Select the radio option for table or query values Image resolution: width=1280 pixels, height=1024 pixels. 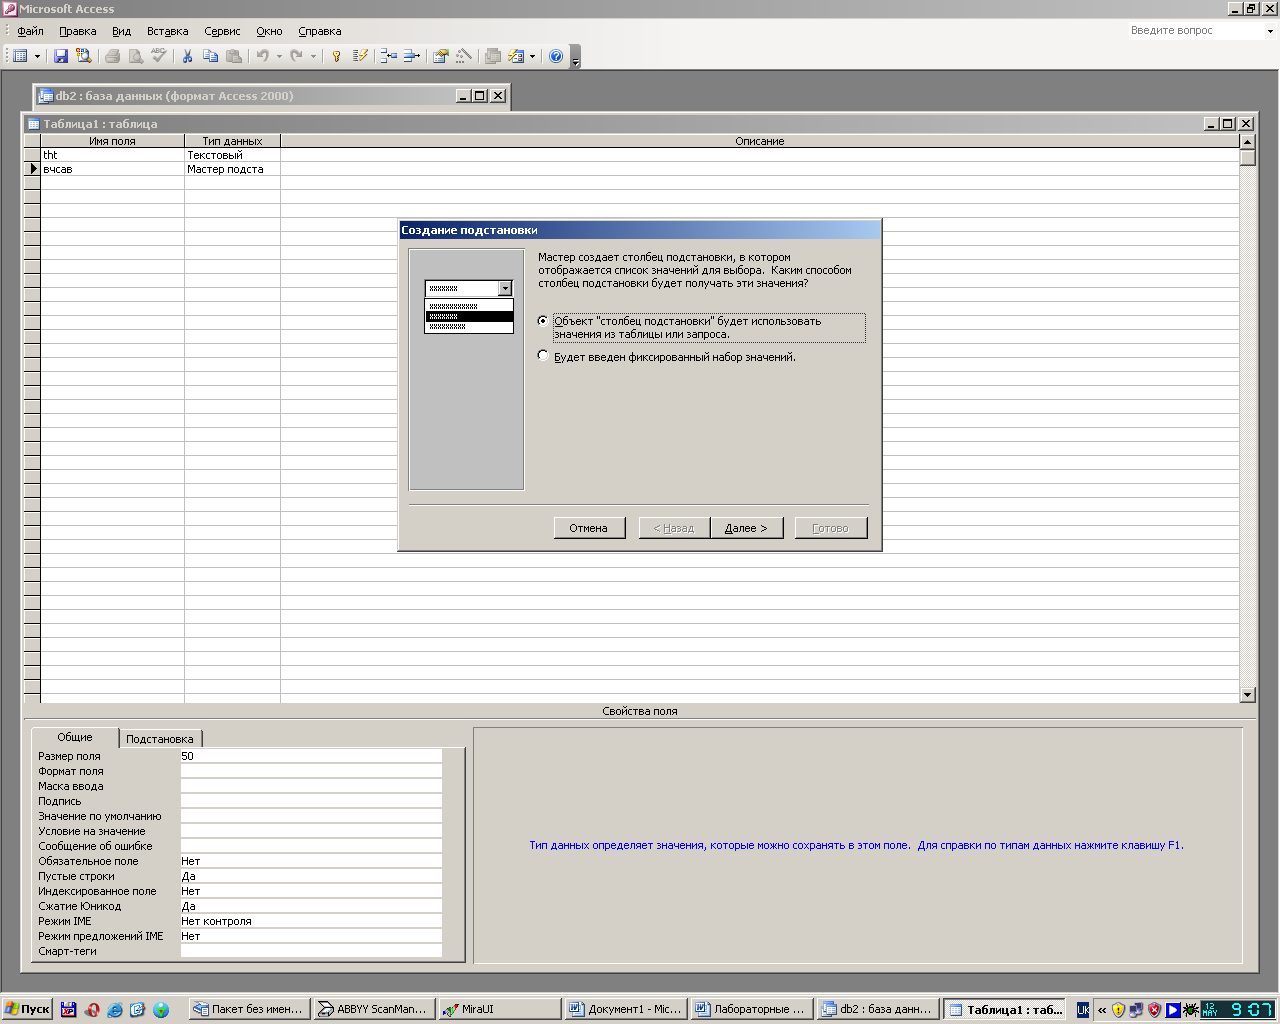point(543,321)
